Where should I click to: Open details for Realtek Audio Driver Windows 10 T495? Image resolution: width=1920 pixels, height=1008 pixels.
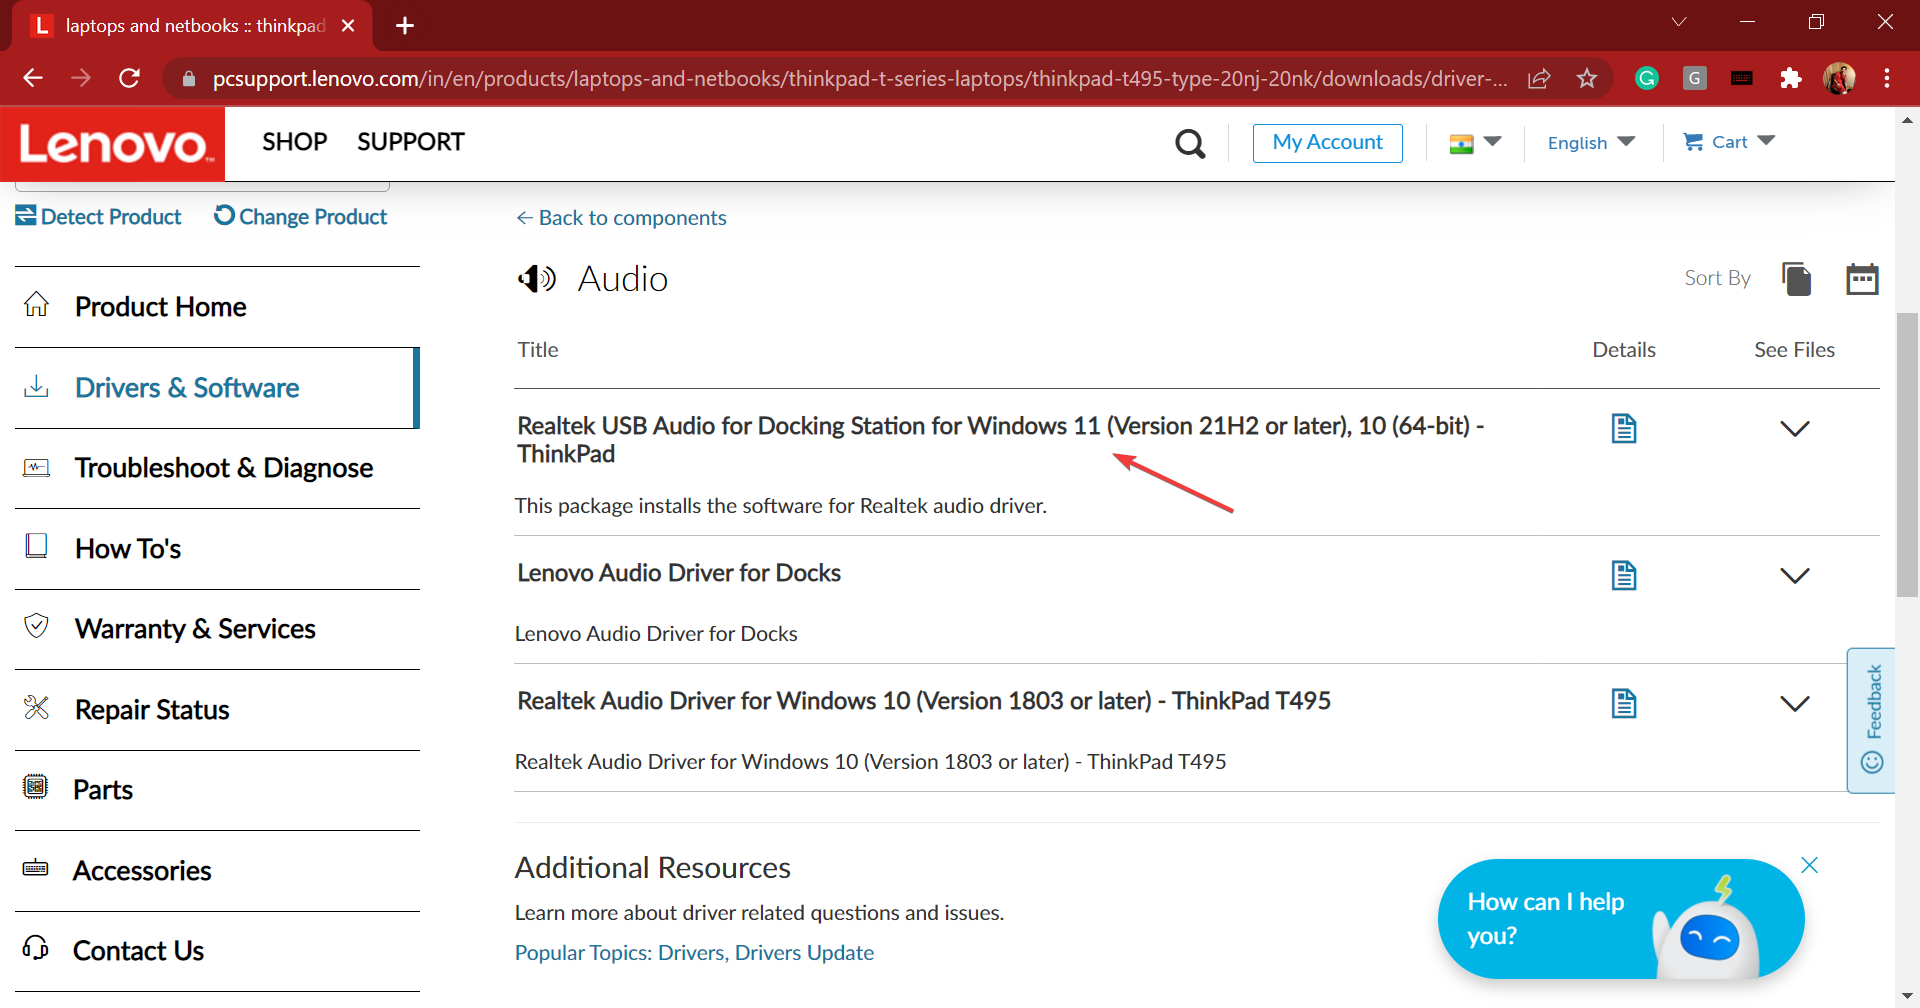click(1624, 704)
